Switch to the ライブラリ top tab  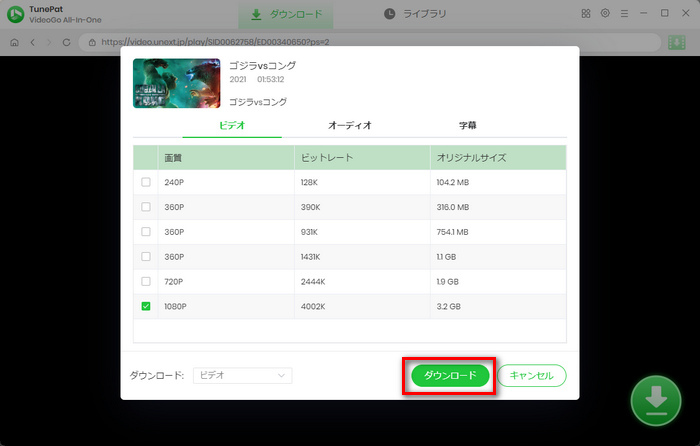[x=415, y=14]
